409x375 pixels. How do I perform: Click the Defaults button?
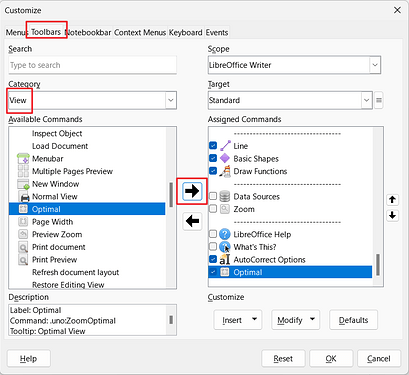coord(353,320)
